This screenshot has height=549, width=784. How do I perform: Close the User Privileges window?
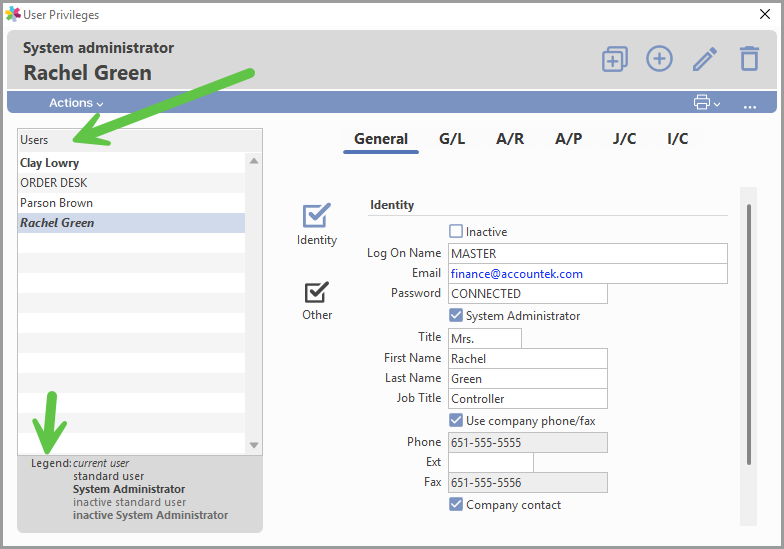764,14
